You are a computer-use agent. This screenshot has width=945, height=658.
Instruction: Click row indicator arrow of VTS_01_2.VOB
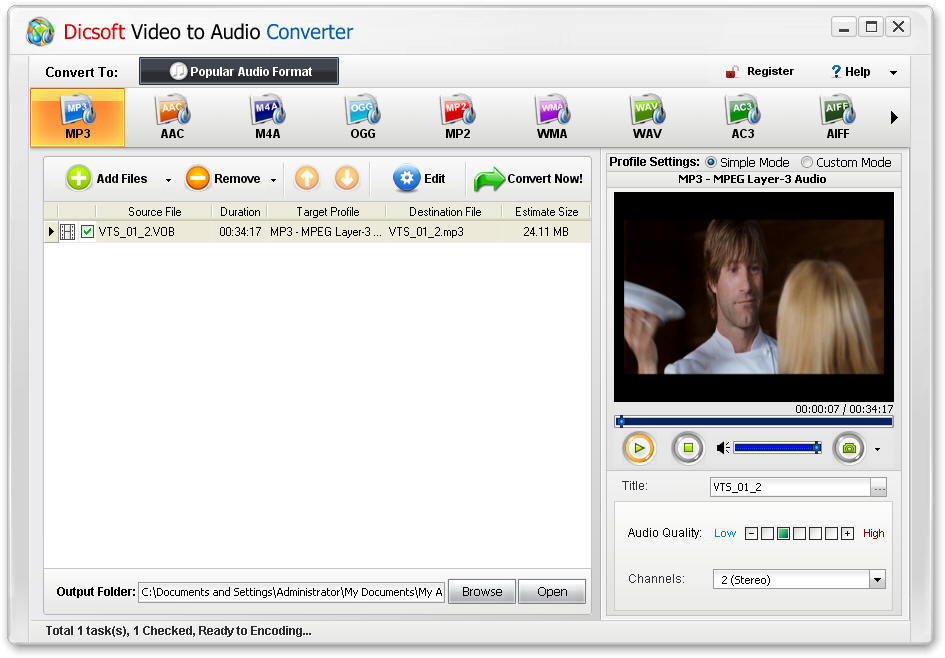pos(51,231)
